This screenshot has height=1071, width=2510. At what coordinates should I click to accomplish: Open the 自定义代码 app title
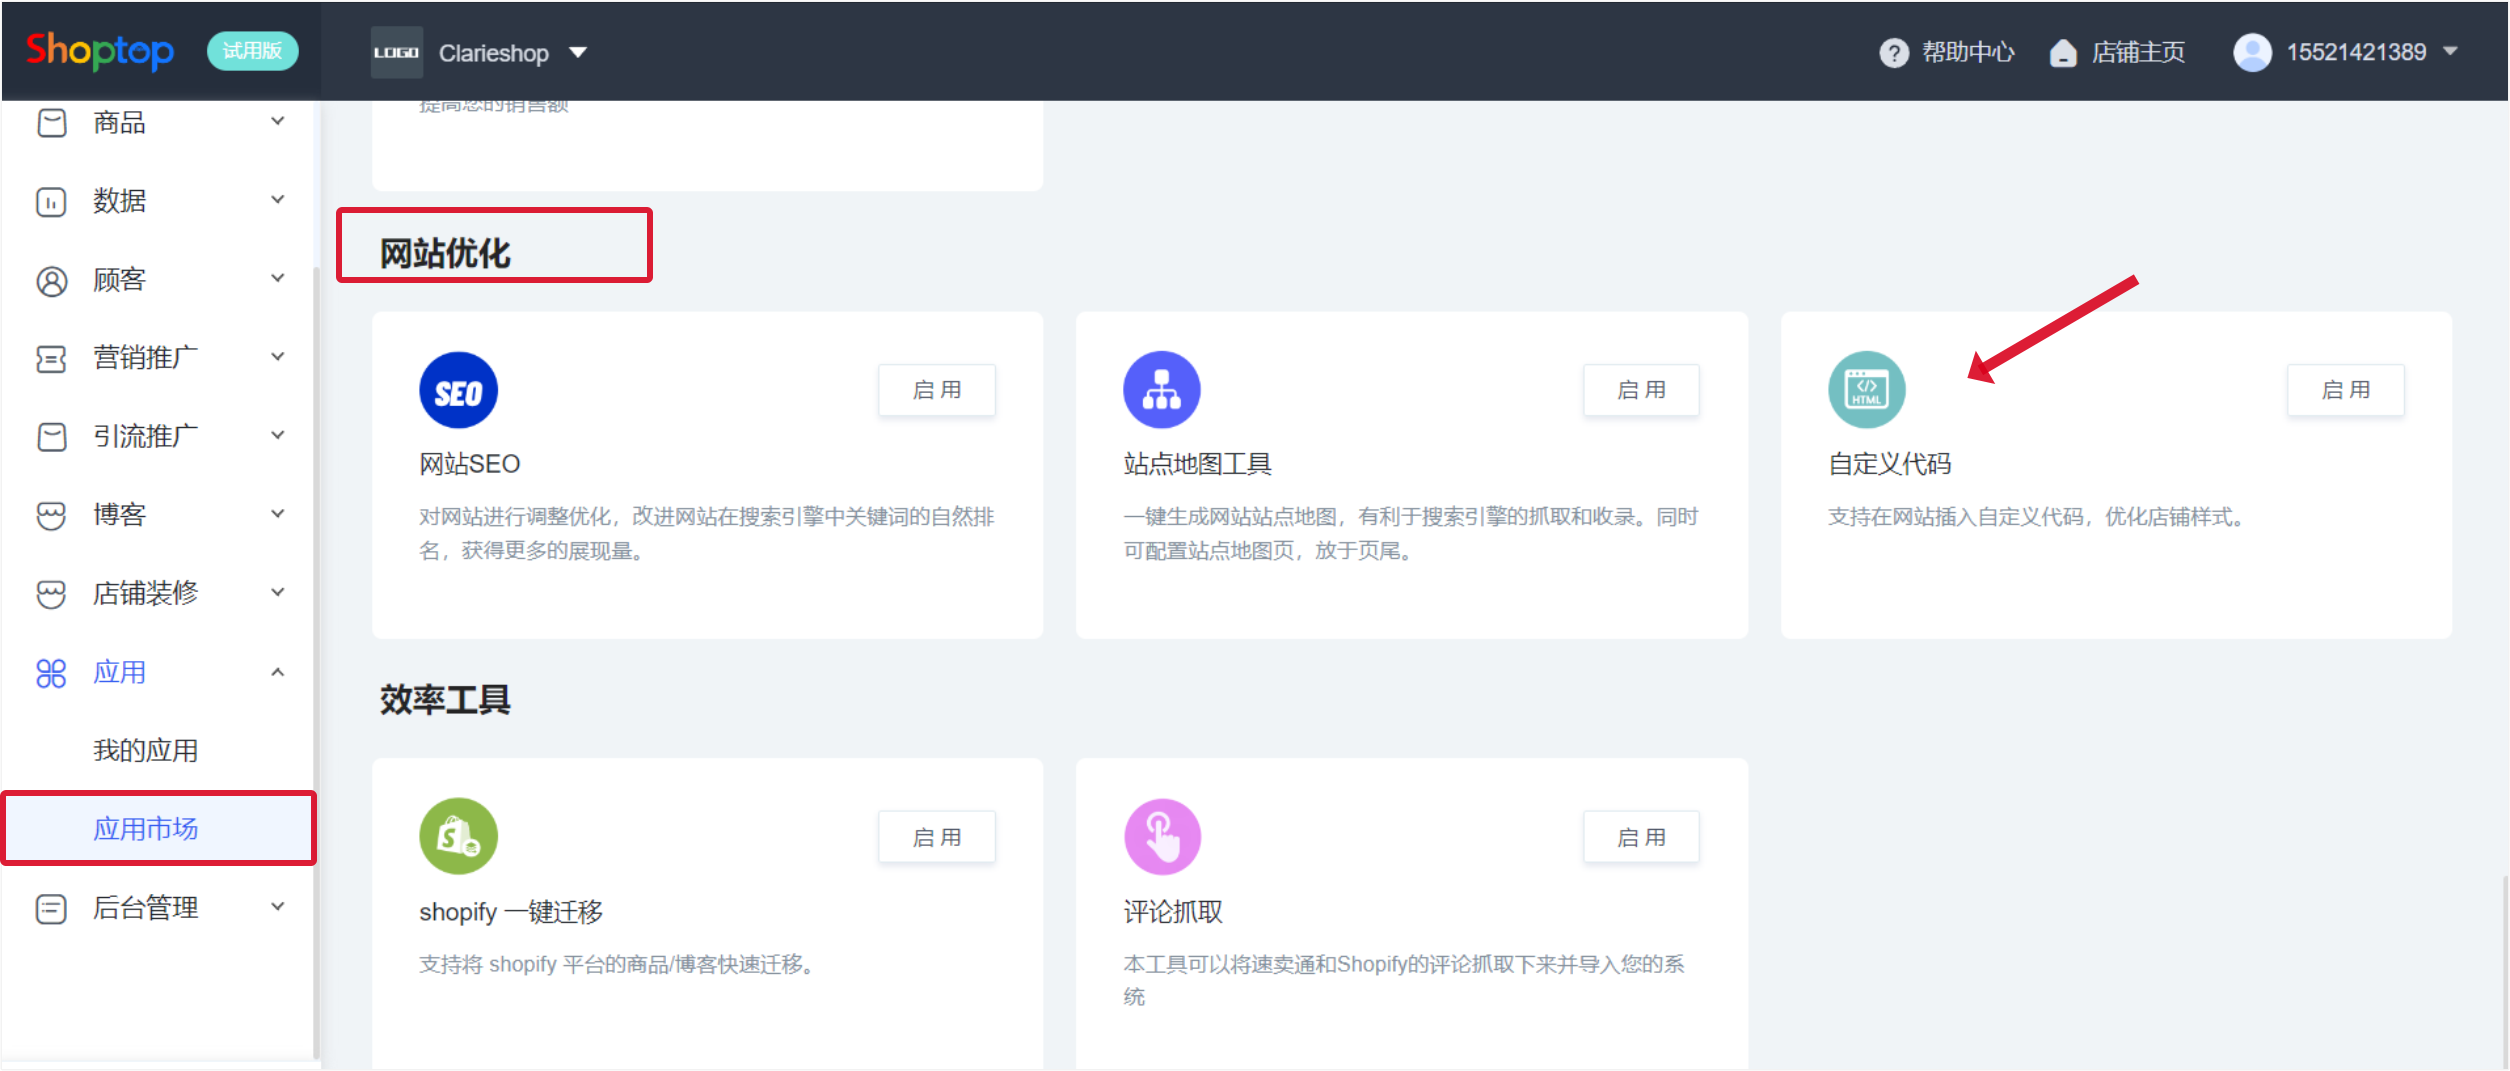1890,464
